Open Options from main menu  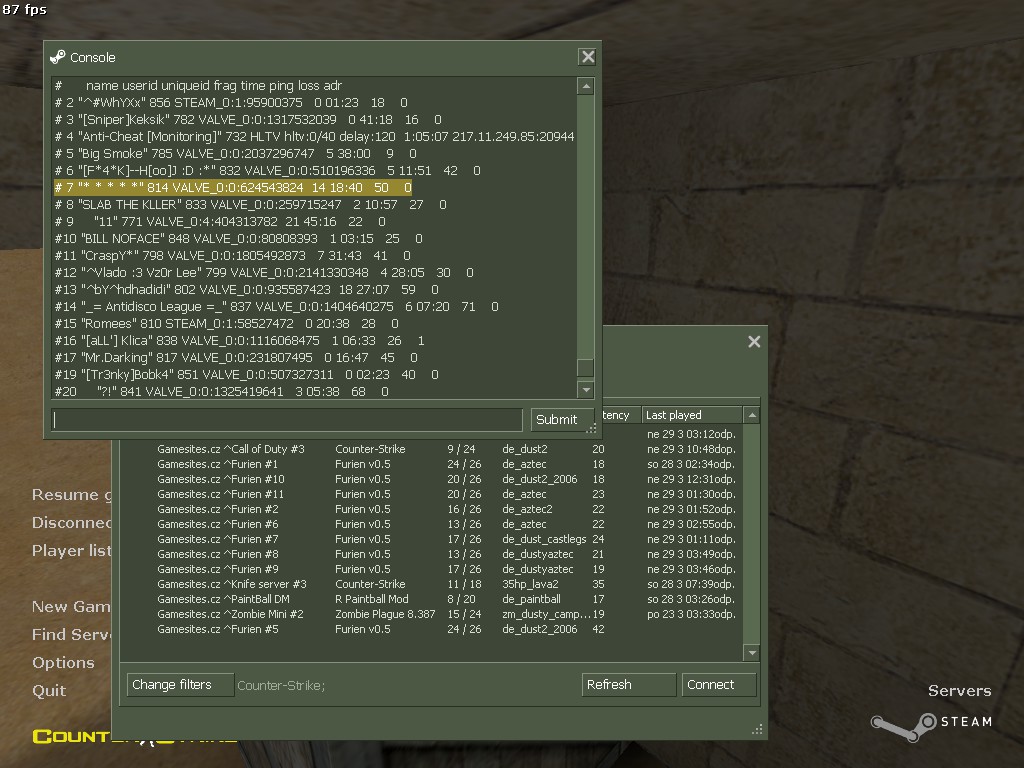63,662
